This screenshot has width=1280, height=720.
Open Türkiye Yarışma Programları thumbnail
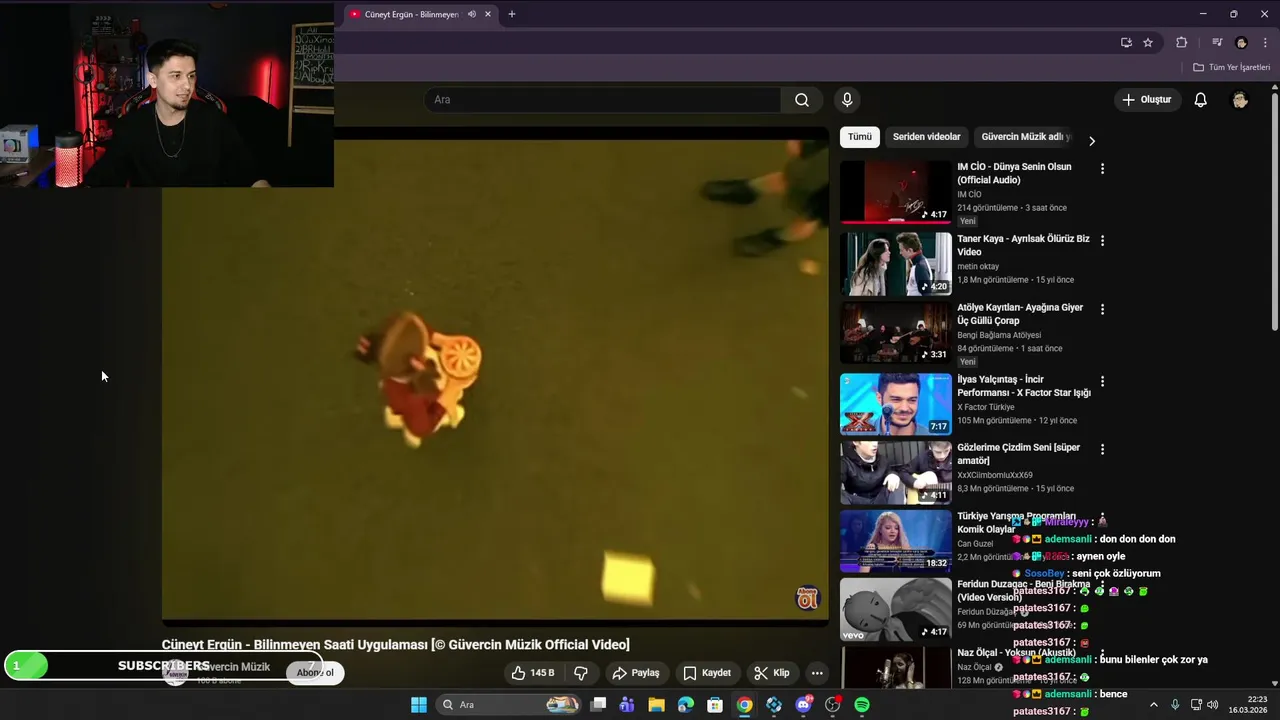(x=896, y=541)
